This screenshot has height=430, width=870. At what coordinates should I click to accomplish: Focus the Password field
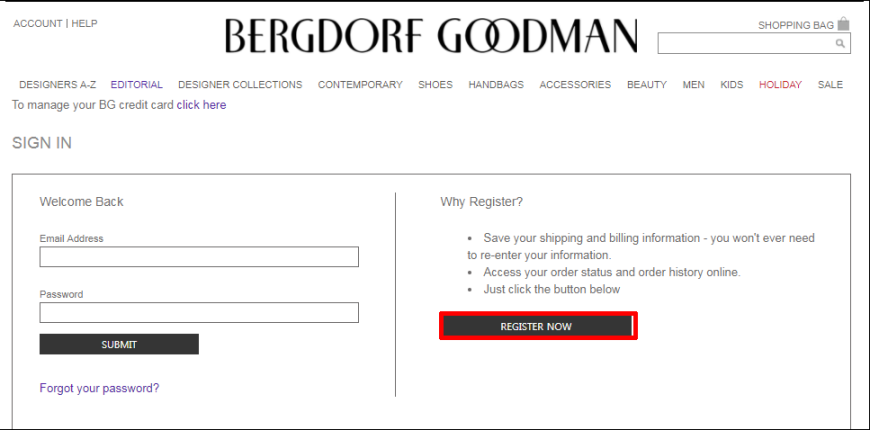pyautogui.click(x=199, y=312)
